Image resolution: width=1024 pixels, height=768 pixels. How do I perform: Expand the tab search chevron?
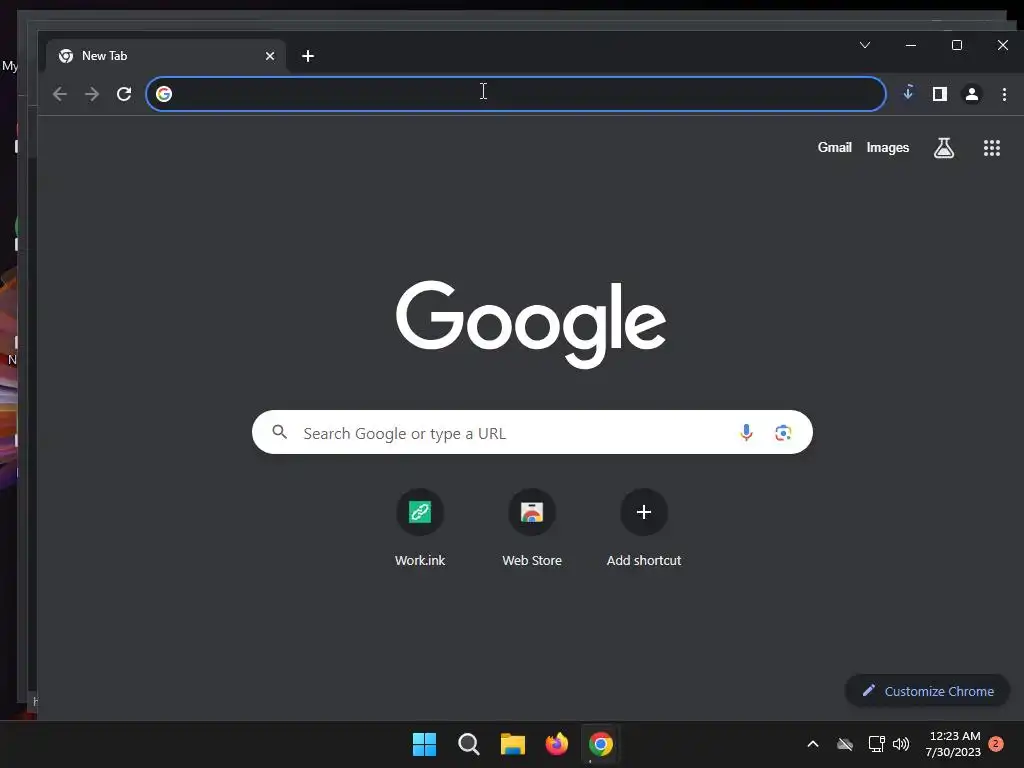(x=865, y=45)
